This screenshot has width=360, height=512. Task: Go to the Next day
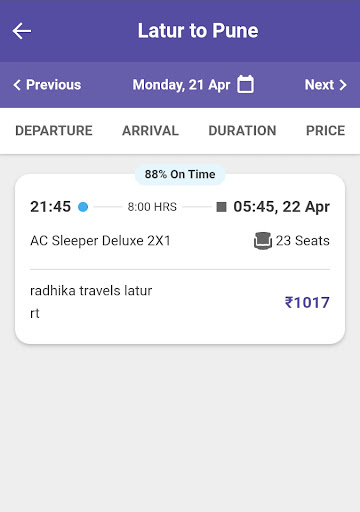(326, 85)
